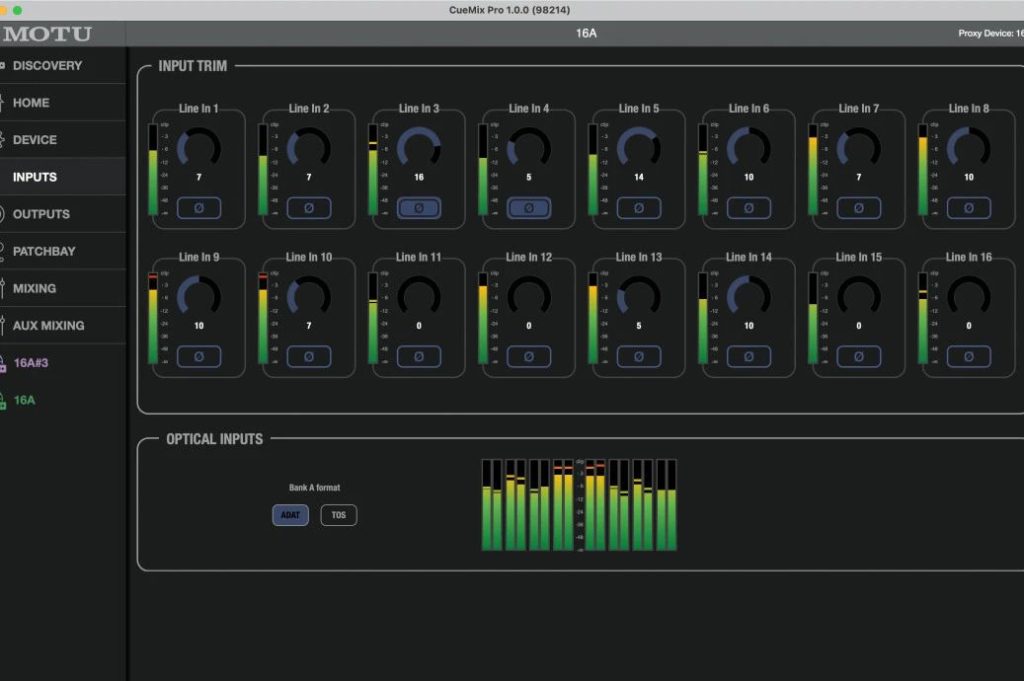
Task: Go to the Home section
Action: click(31, 103)
